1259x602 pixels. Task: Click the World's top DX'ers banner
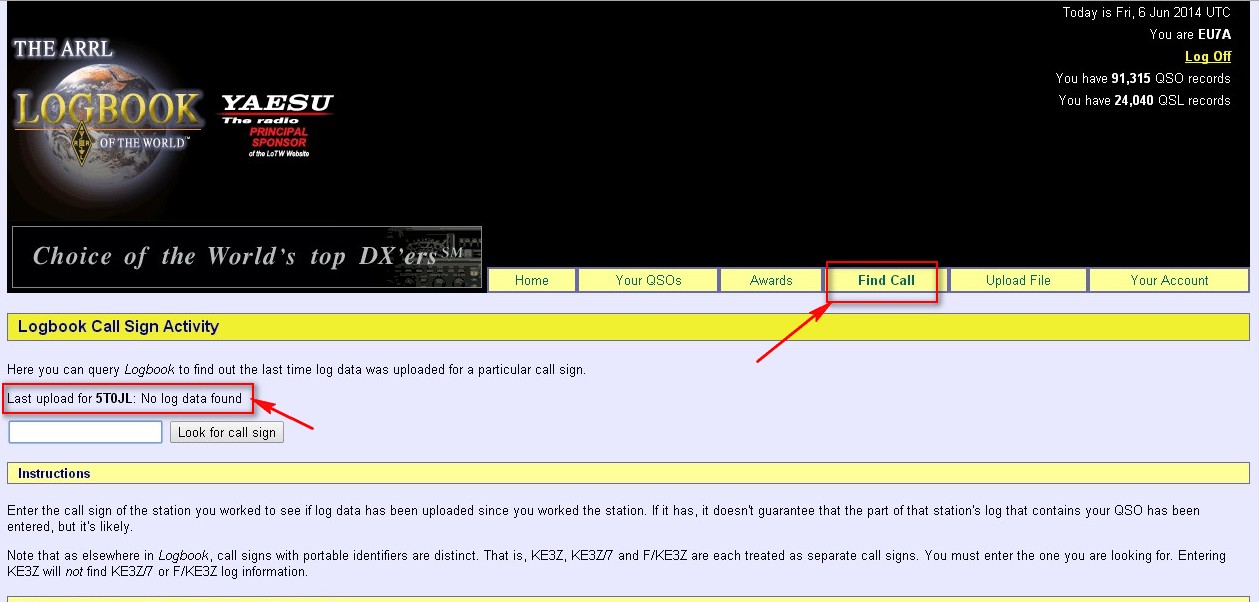pyautogui.click(x=246, y=257)
